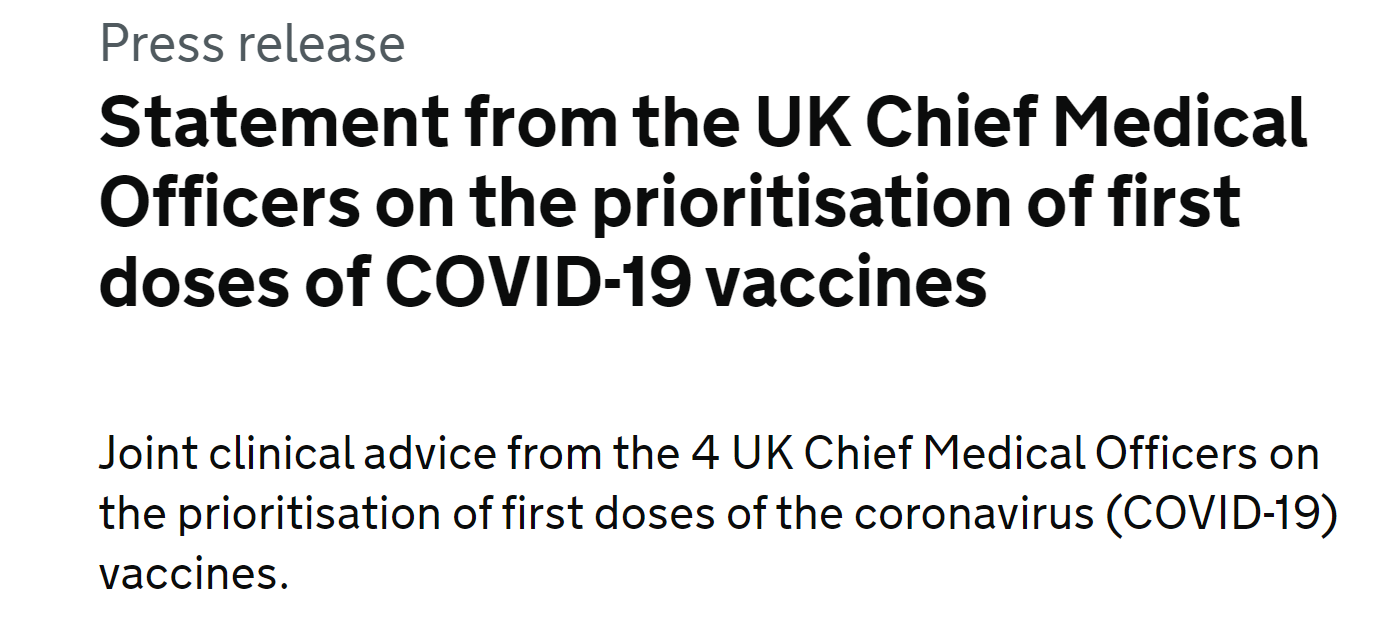The height and width of the screenshot is (627, 1376).
Task: Click the word "Joint" in the summary
Action: pyautogui.click(x=147, y=455)
